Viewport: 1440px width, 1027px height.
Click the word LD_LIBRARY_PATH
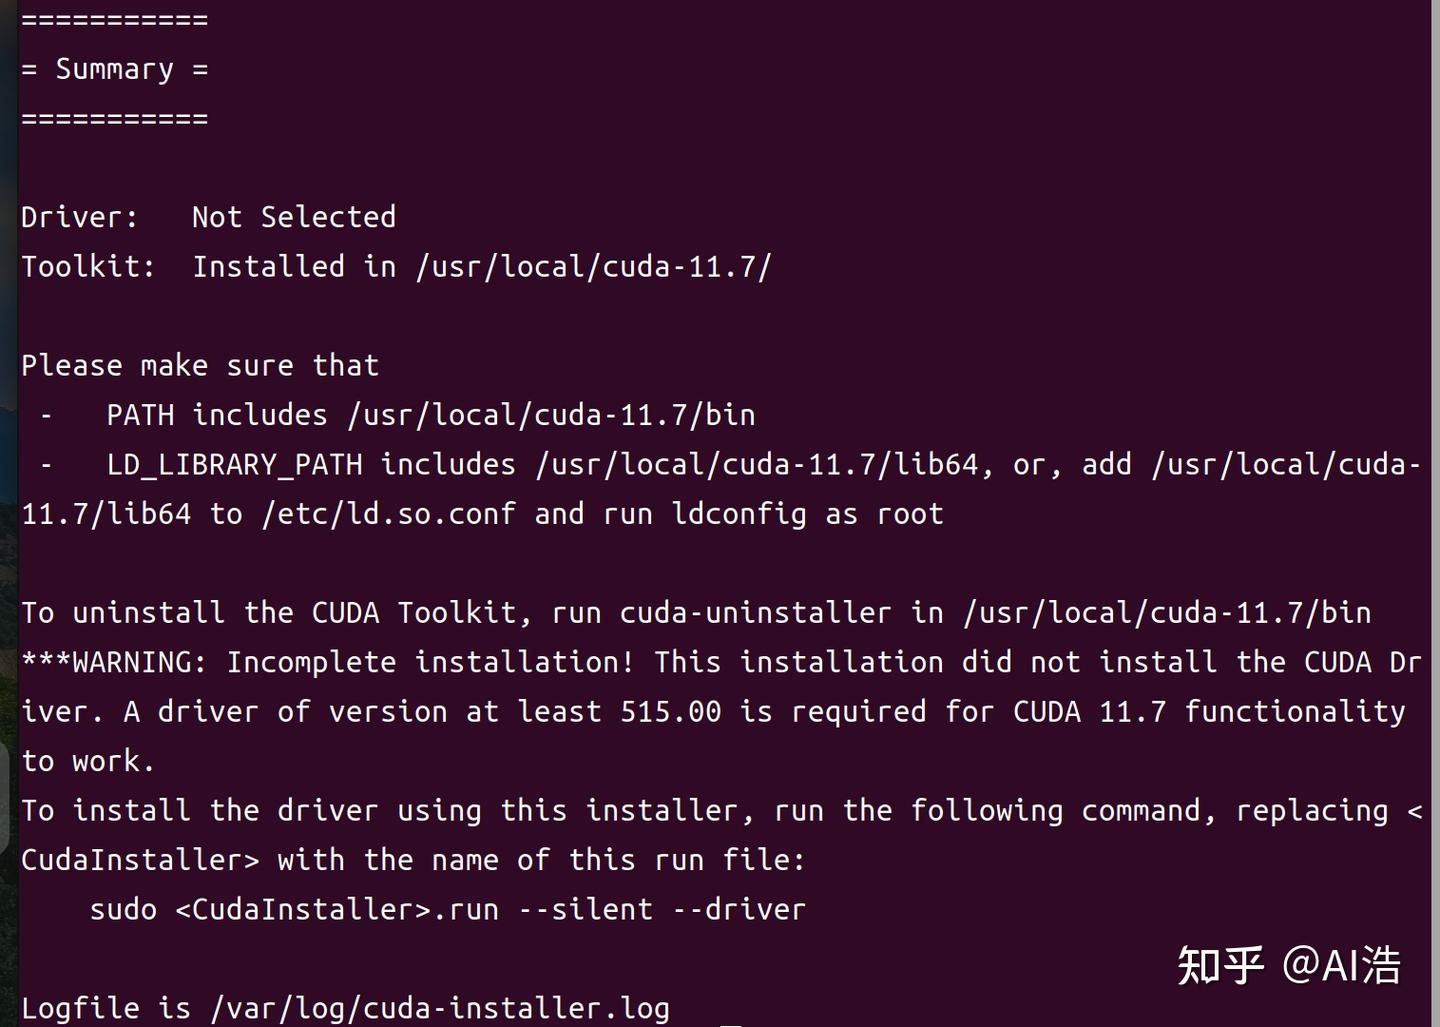point(234,465)
